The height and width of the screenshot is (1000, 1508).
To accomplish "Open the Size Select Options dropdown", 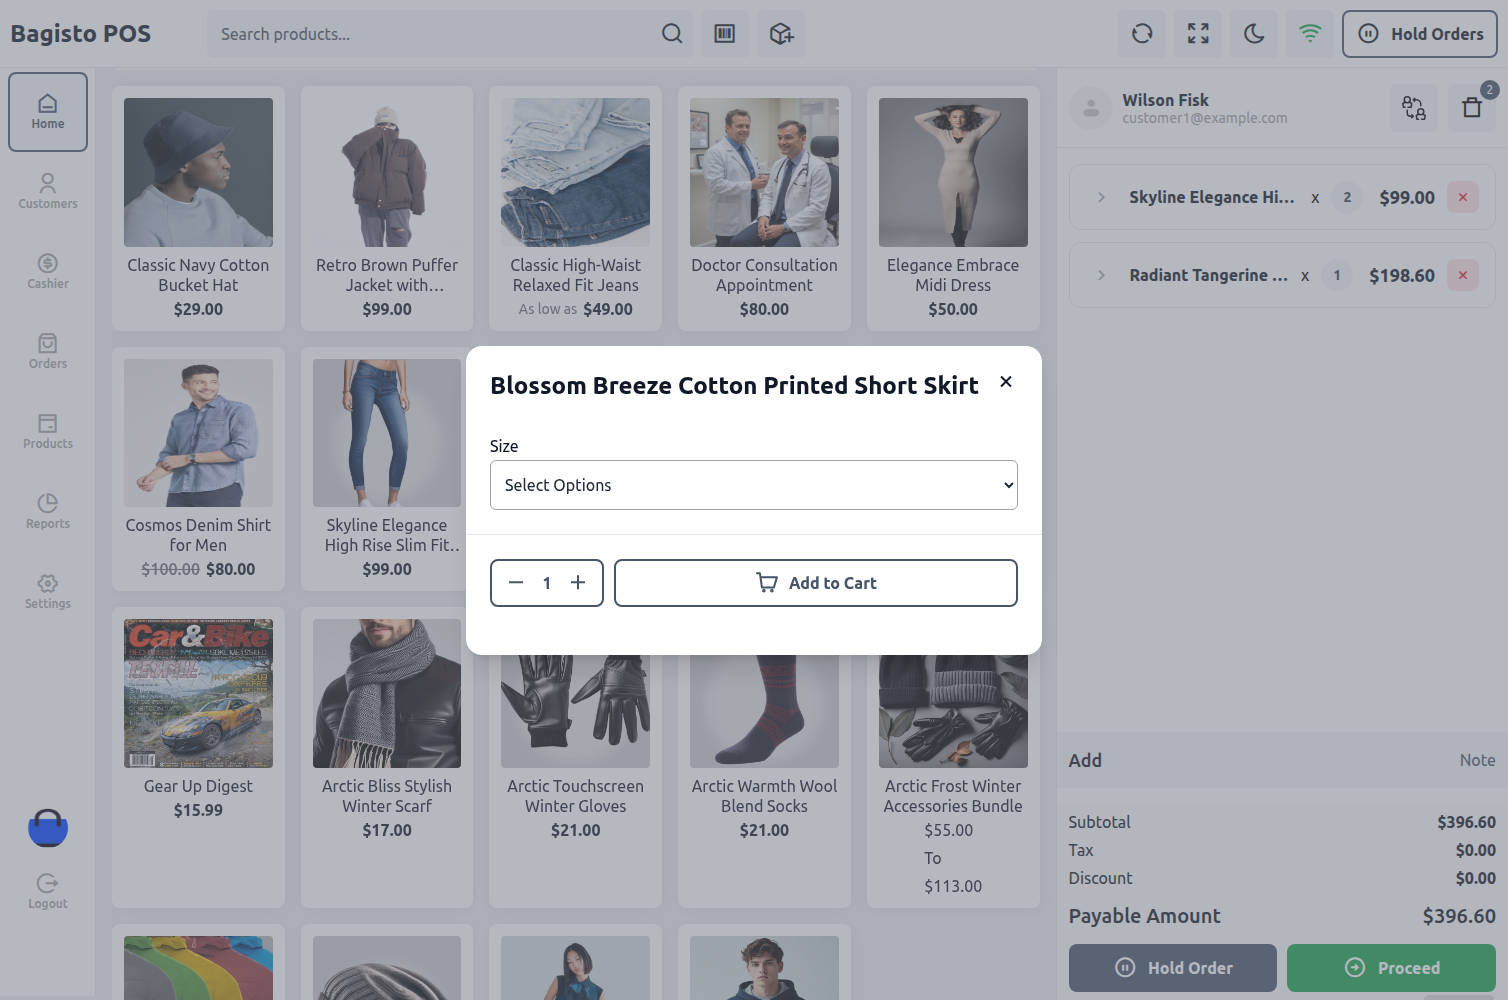I will click(754, 485).
